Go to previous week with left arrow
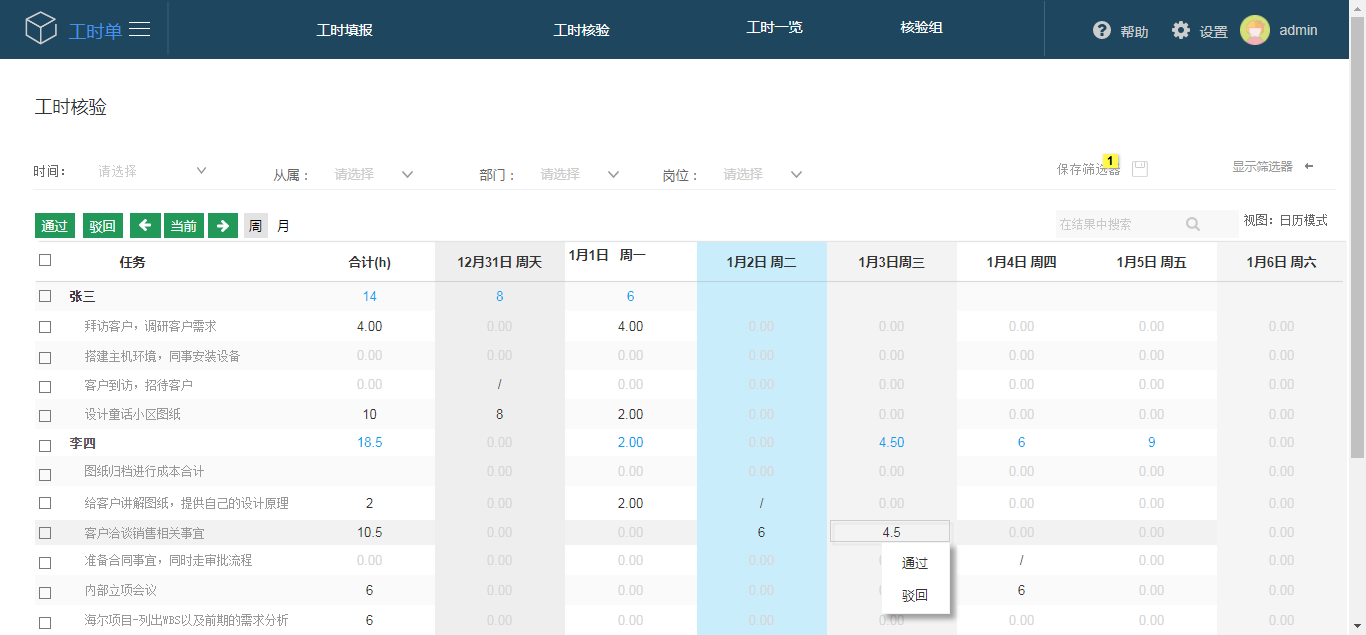Viewport: 1366px width, 635px height. [145, 226]
